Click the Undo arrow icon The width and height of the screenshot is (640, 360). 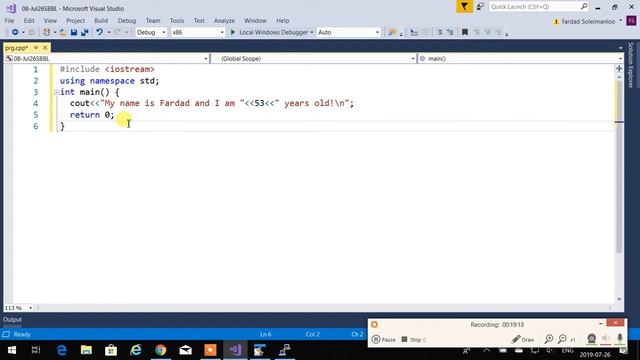pos(99,32)
